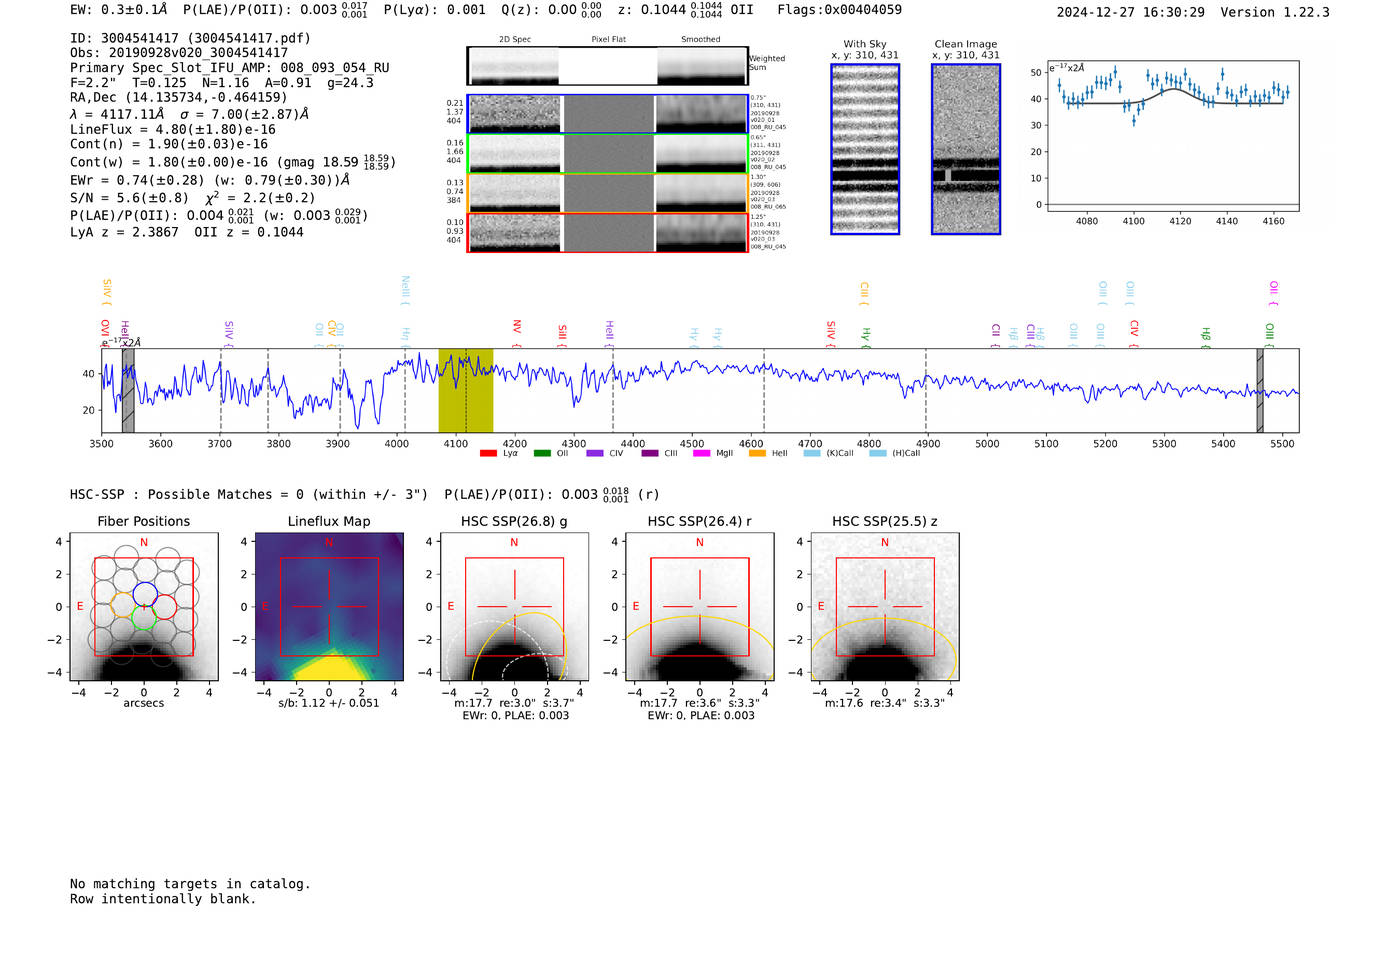The height and width of the screenshot is (953, 1400).
Task: Click the P(Lyα): 0.001 header value
Action: pos(435,10)
